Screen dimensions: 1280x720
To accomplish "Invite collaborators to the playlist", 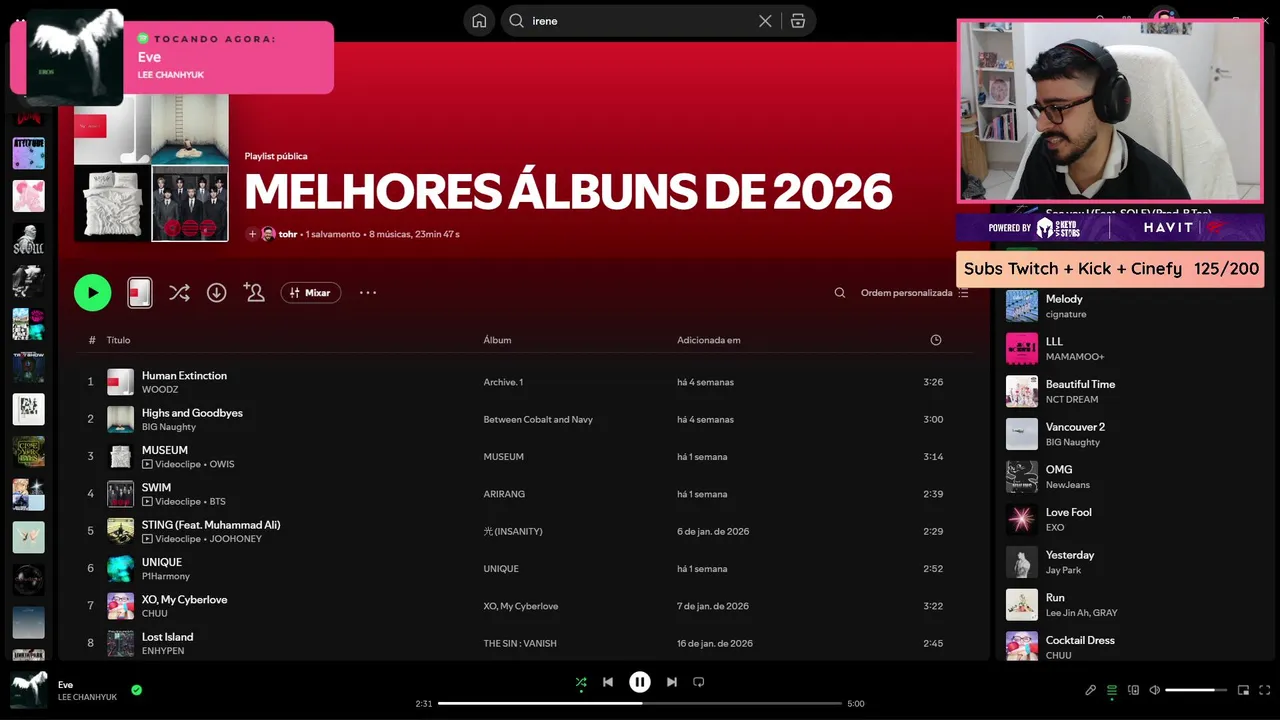I will pyautogui.click(x=254, y=293).
